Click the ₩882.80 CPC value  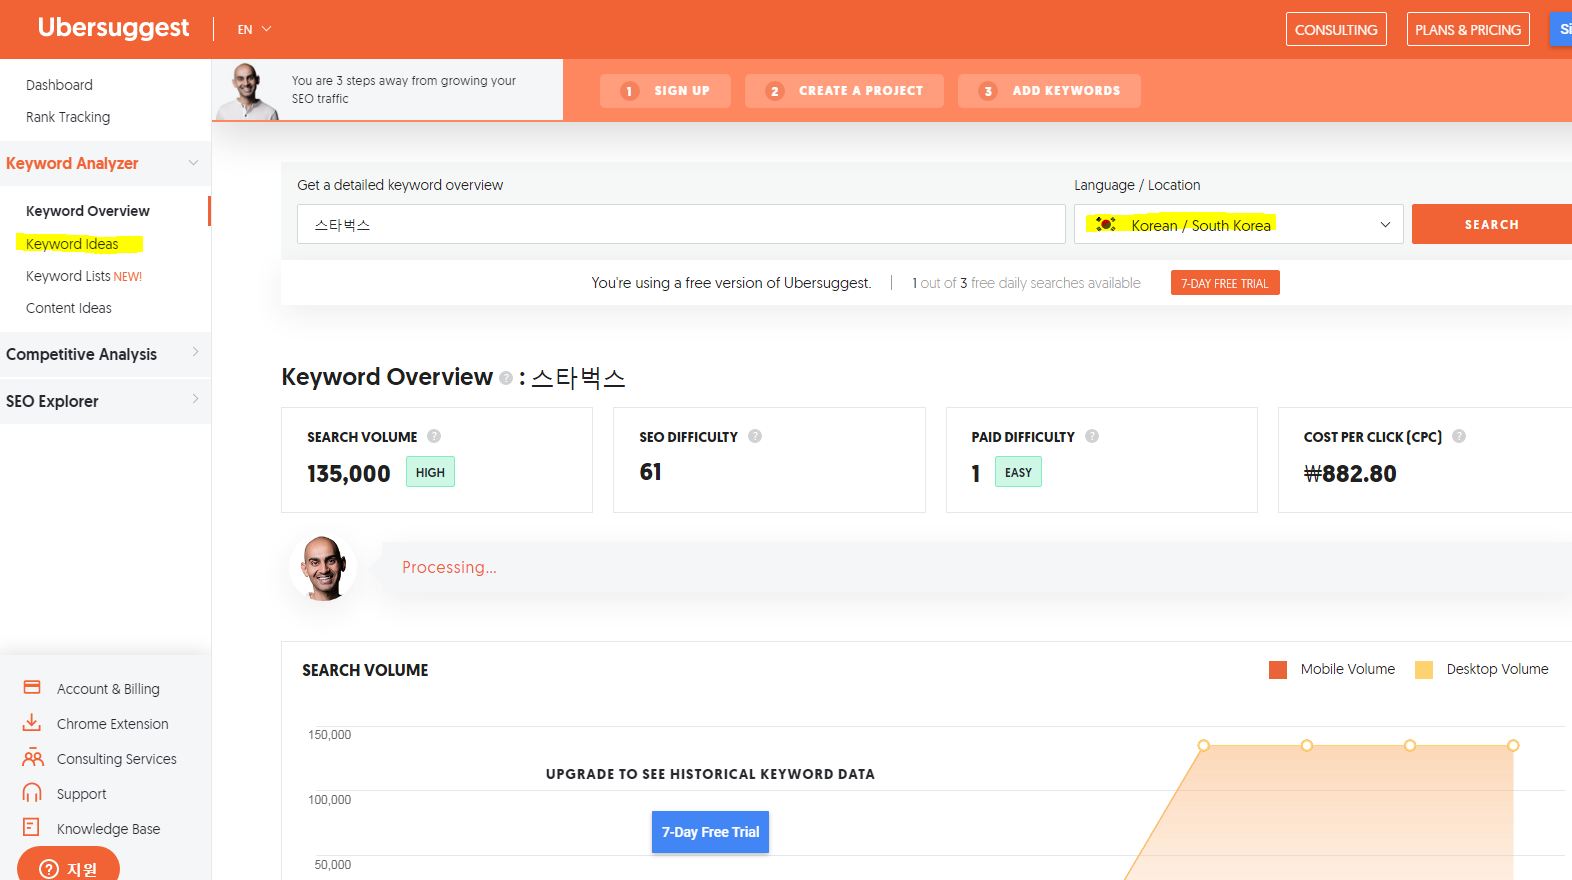1350,474
